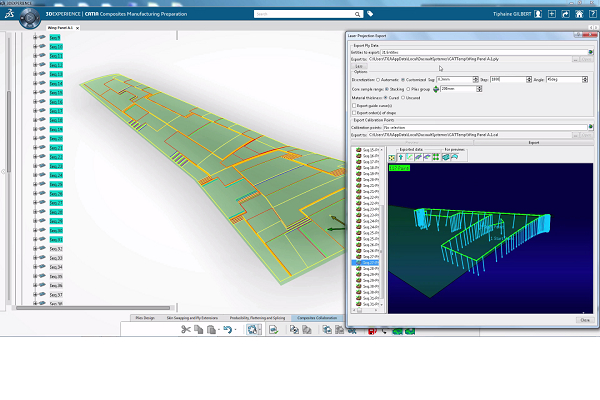This screenshot has height=400, width=600.
Task: Click the search magnifier icon
Action: click(357, 14)
